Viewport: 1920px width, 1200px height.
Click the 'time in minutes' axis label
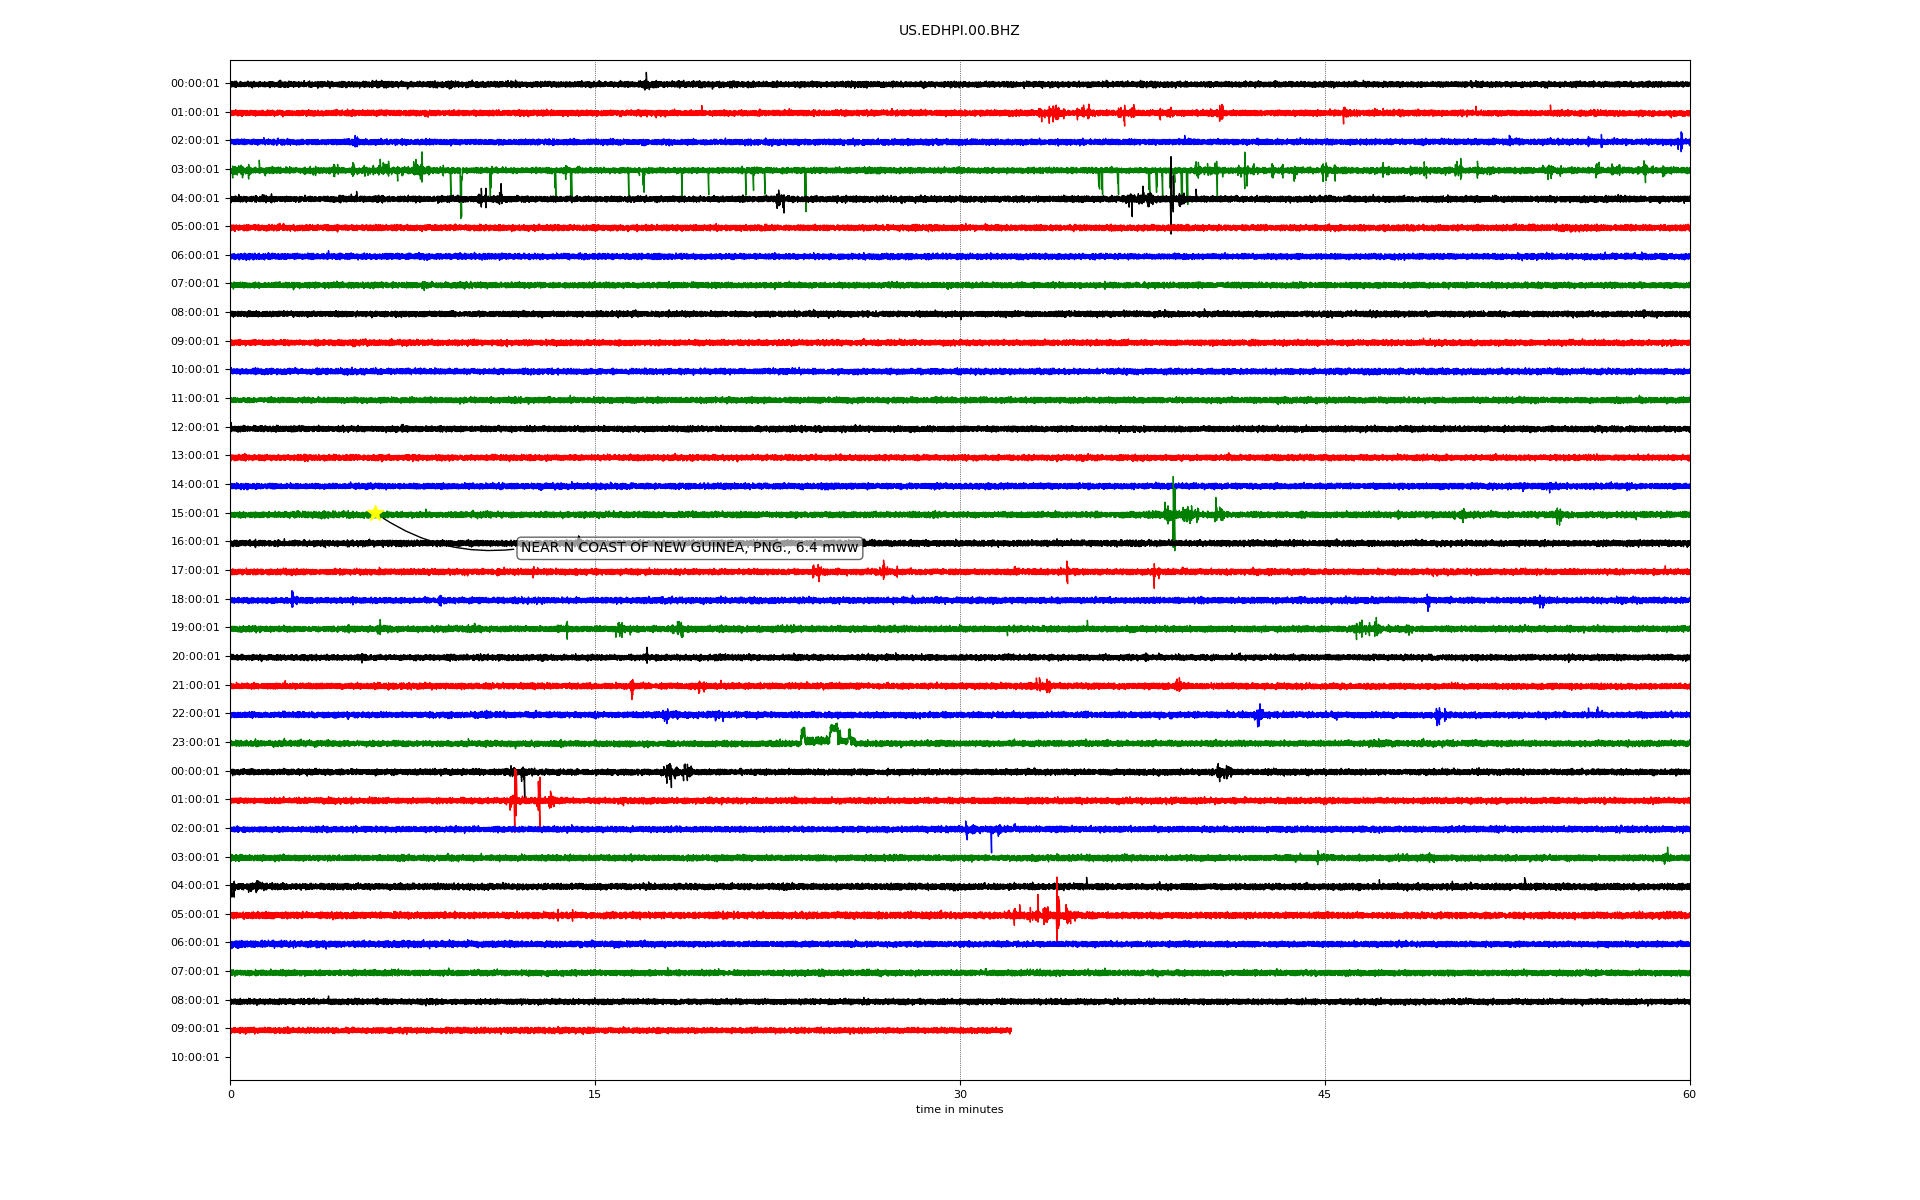tap(959, 1109)
